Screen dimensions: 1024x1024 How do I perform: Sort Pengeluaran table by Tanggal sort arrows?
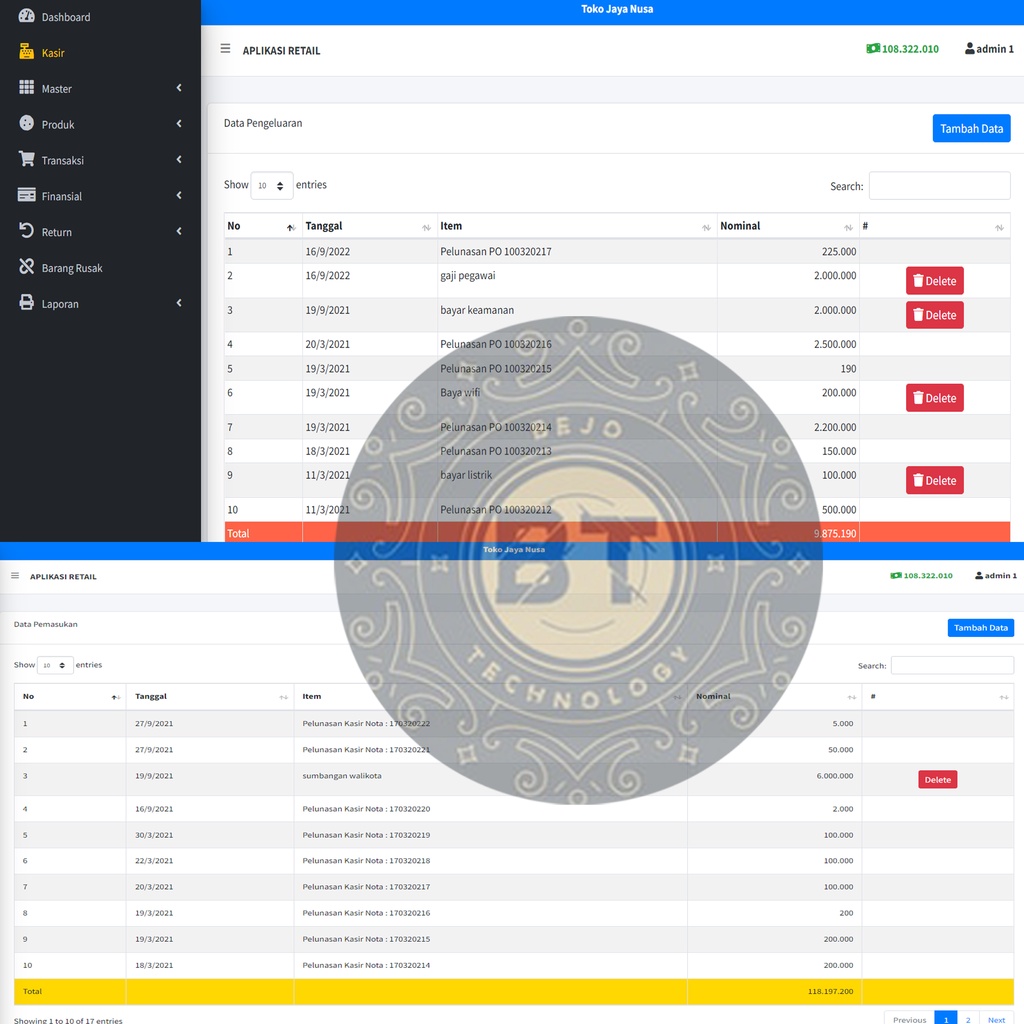(x=426, y=227)
